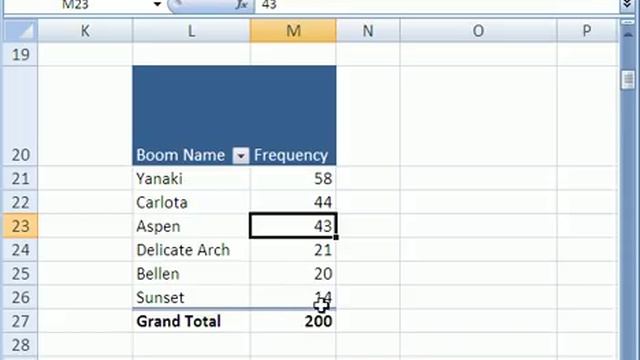Select row 27 header
This screenshot has height=360, width=640.
click(x=20, y=321)
